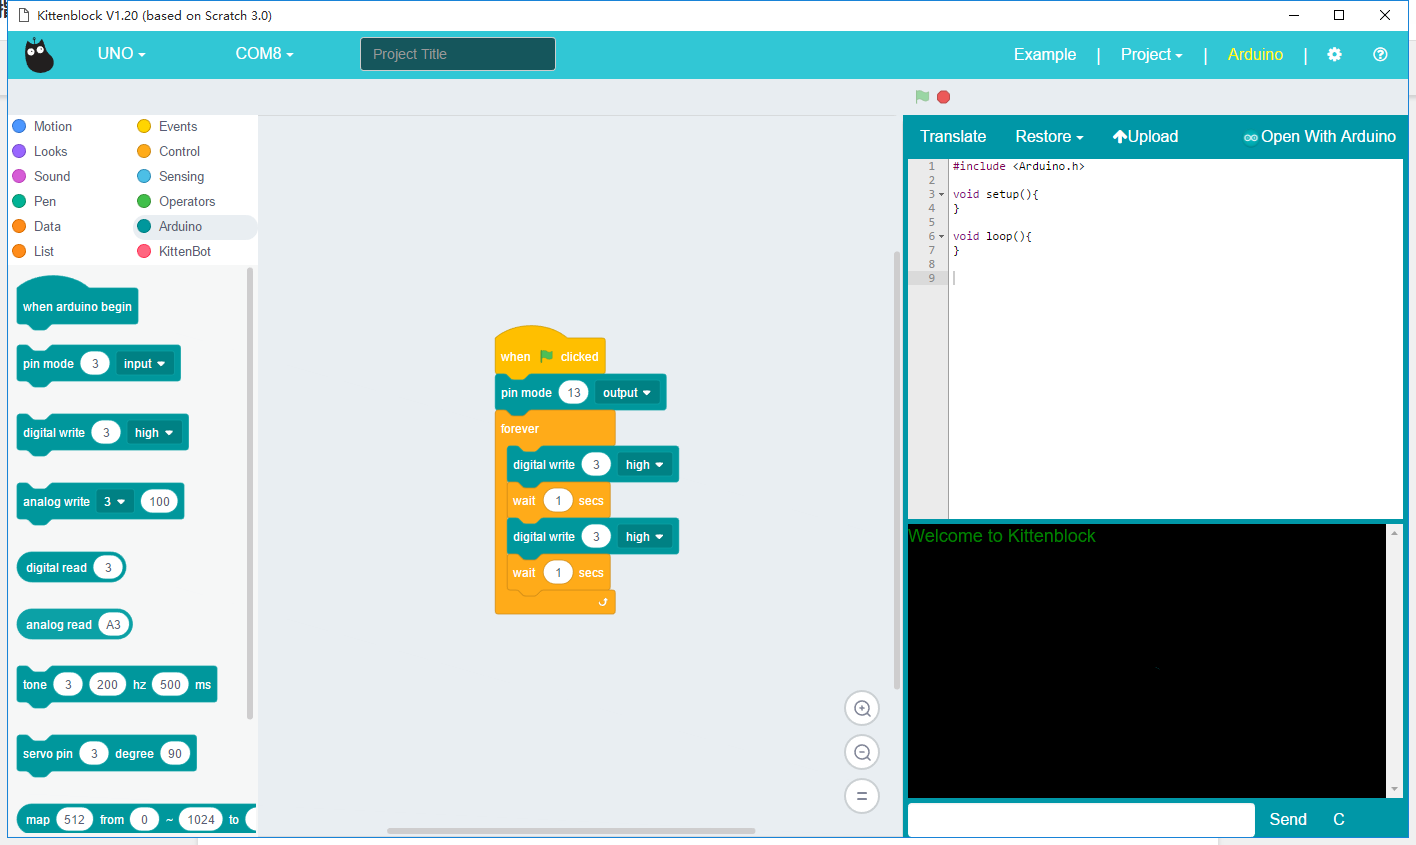1416x845 pixels.
Task: Open palette pin mode input dropdown
Action: [x=145, y=364]
